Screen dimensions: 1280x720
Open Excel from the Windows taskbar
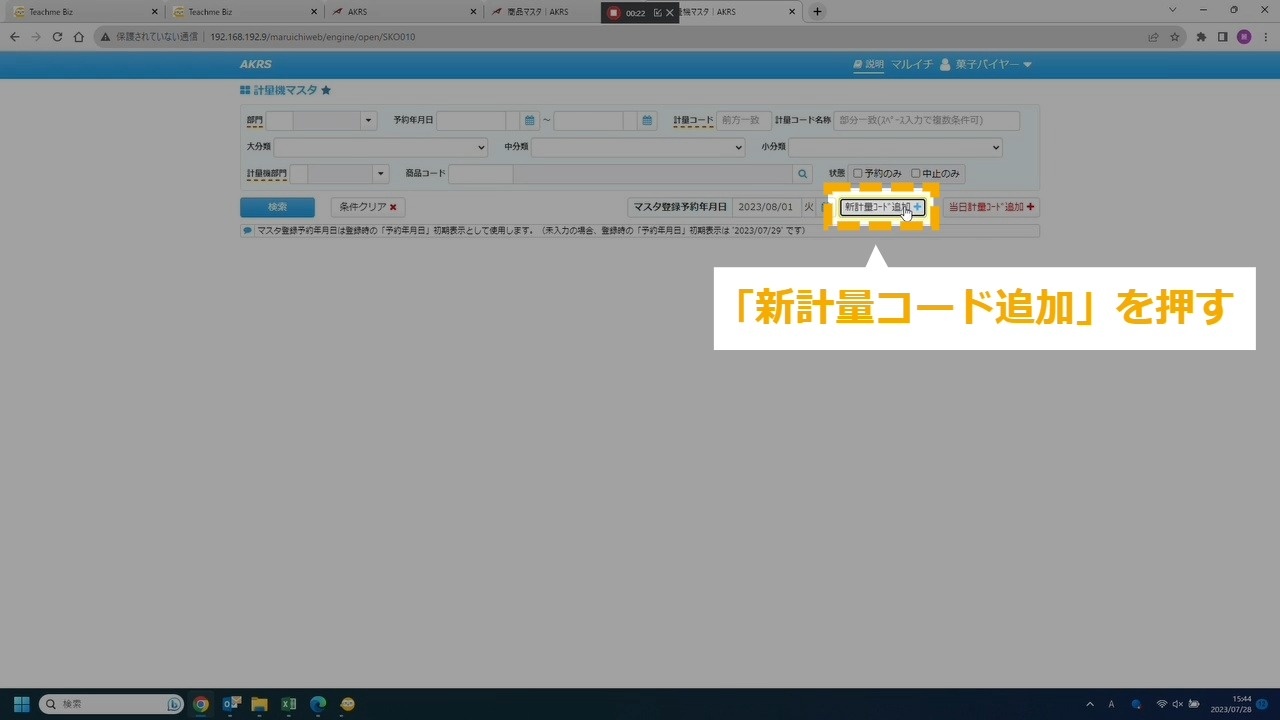(288, 704)
